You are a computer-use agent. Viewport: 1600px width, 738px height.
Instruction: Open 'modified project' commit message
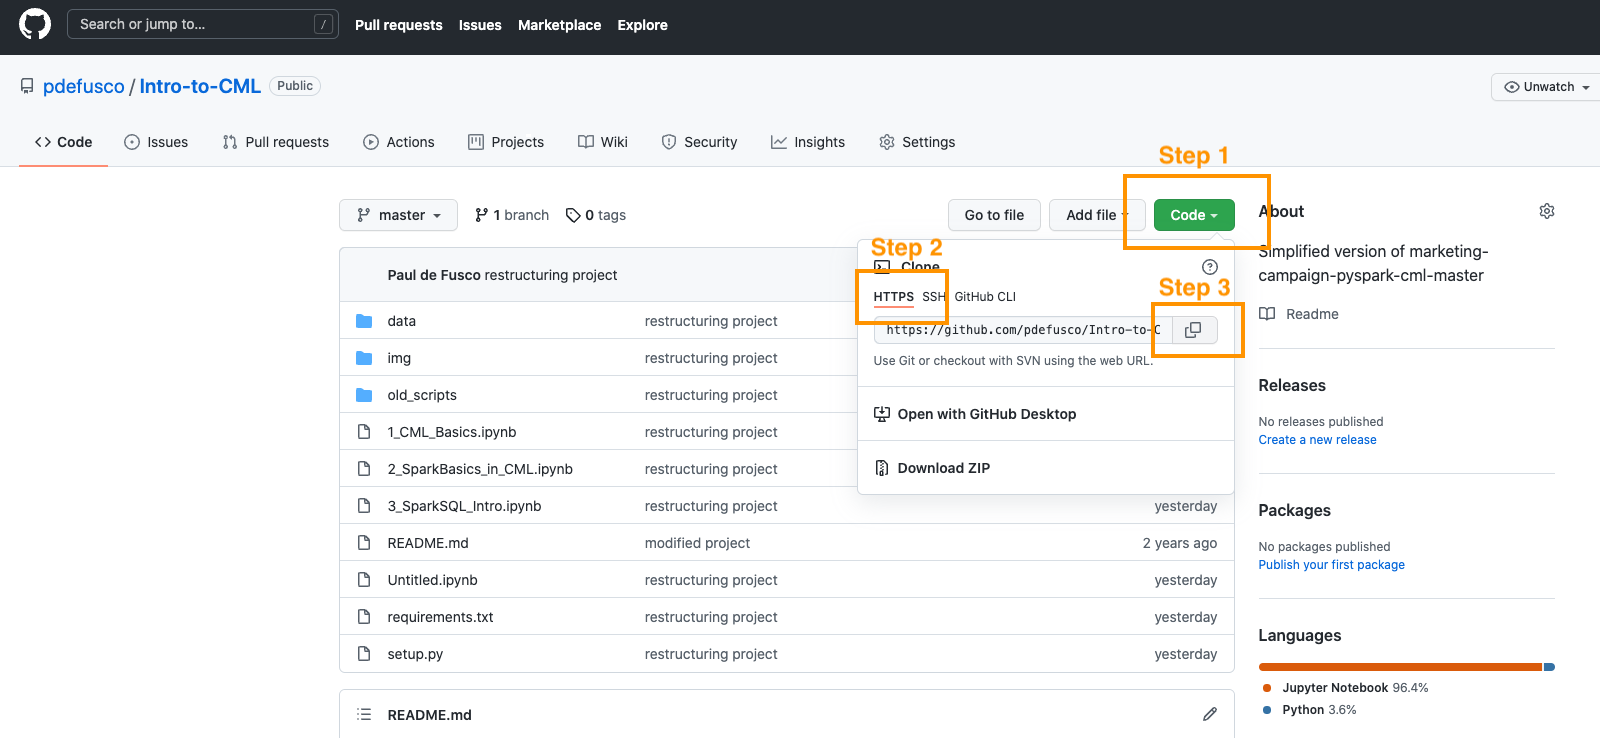click(x=697, y=543)
